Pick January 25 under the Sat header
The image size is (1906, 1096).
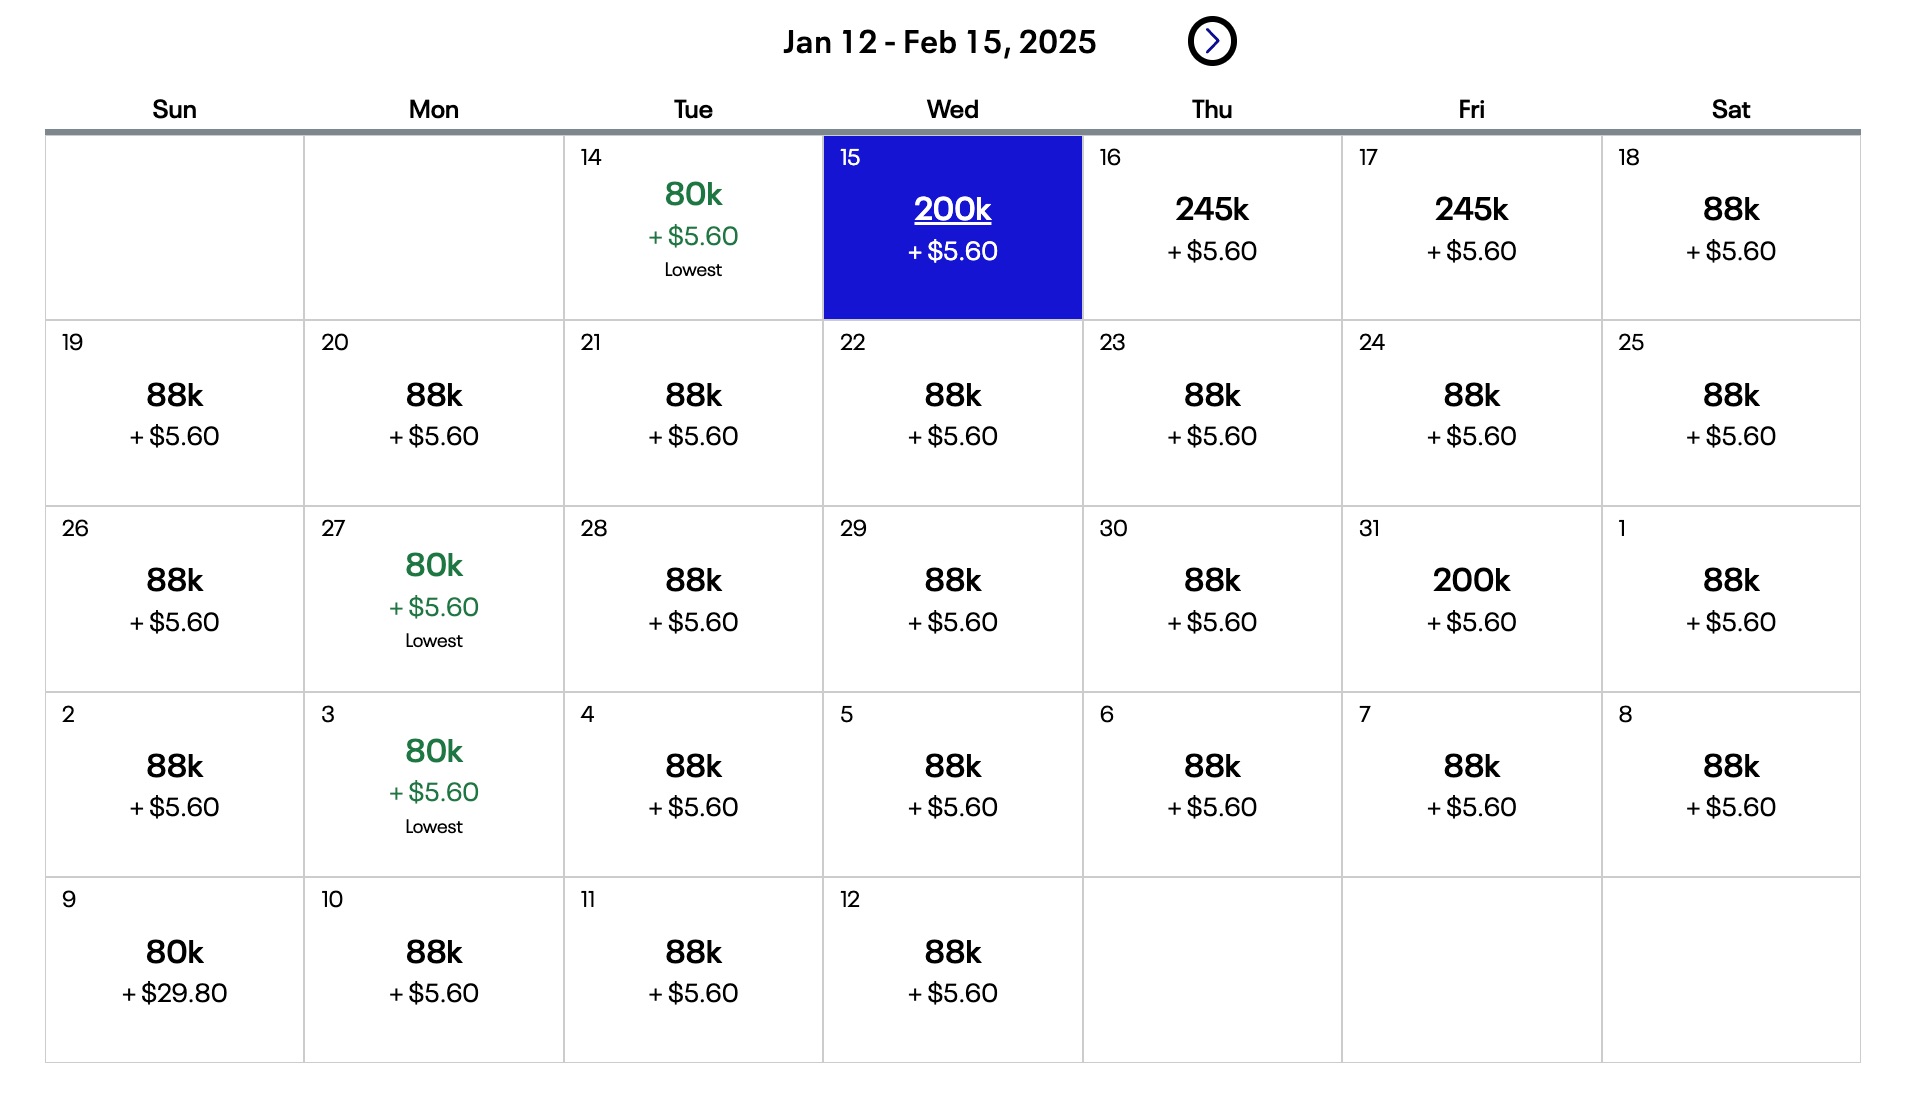[x=1731, y=412]
